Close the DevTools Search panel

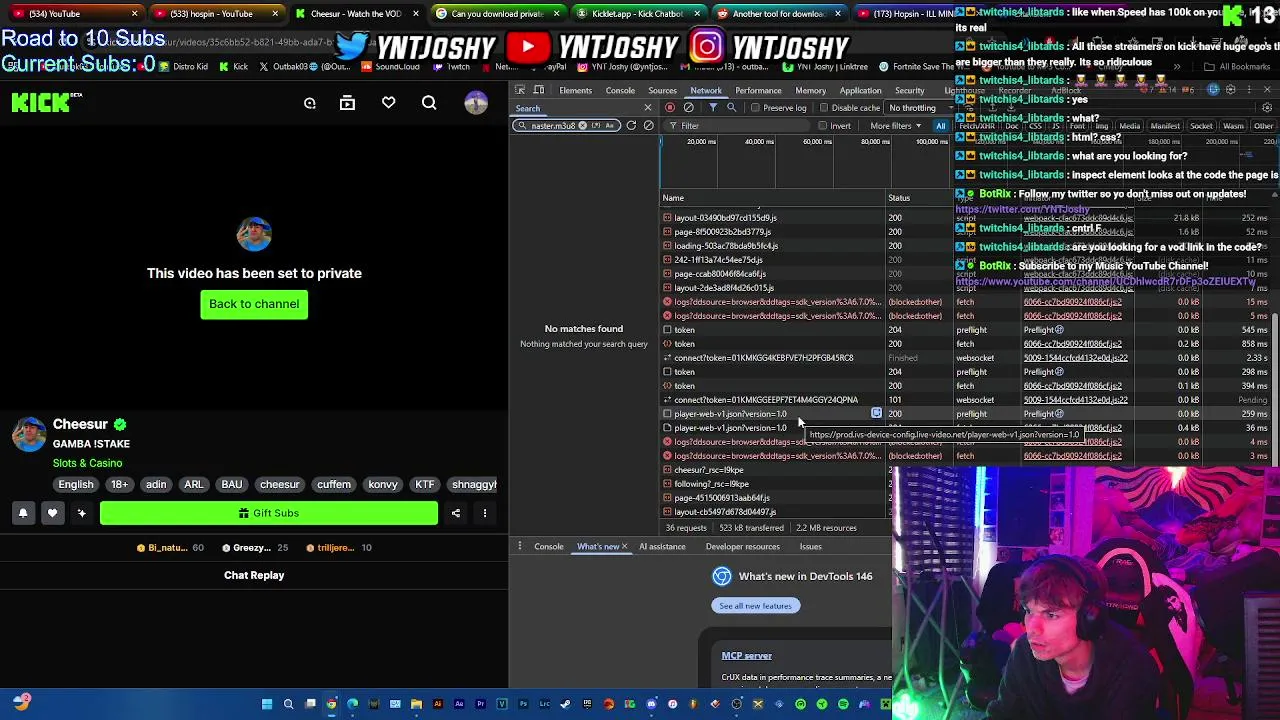pyautogui.click(x=647, y=108)
